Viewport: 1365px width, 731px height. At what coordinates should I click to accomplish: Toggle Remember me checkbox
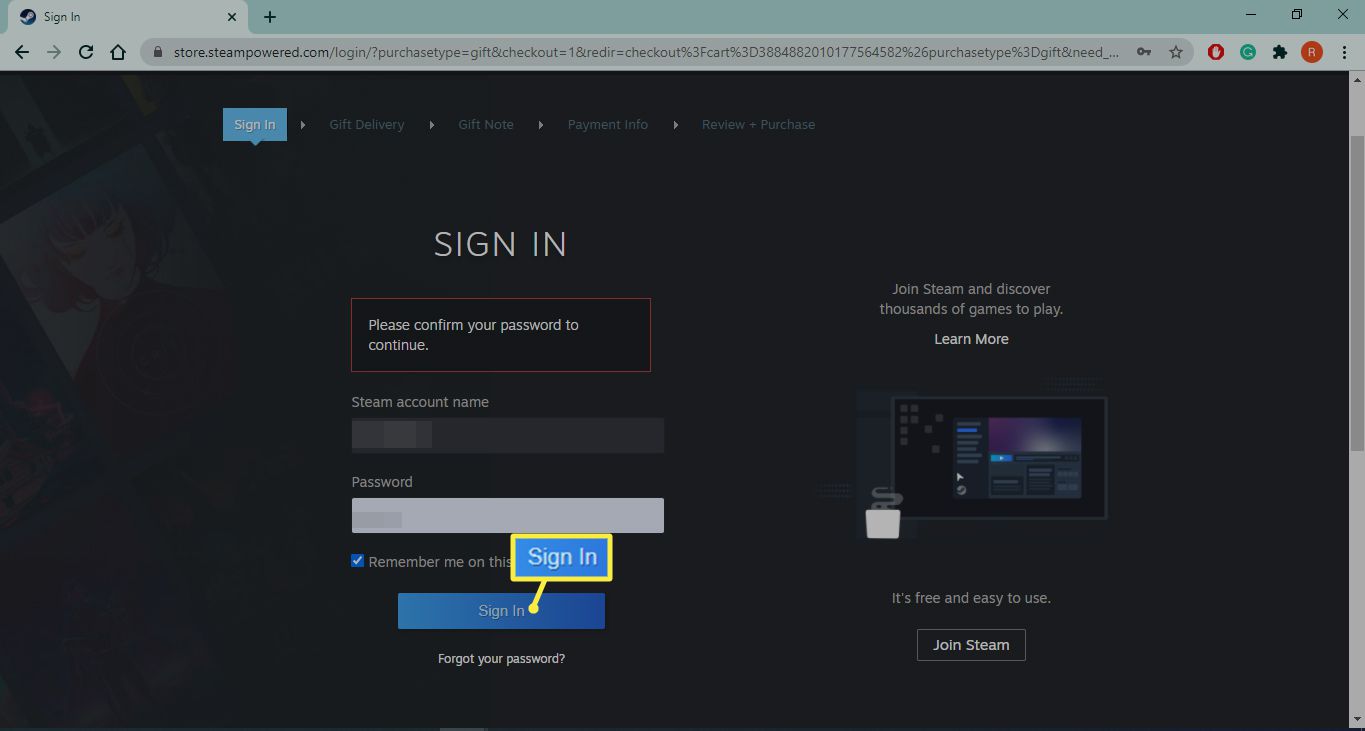357,561
